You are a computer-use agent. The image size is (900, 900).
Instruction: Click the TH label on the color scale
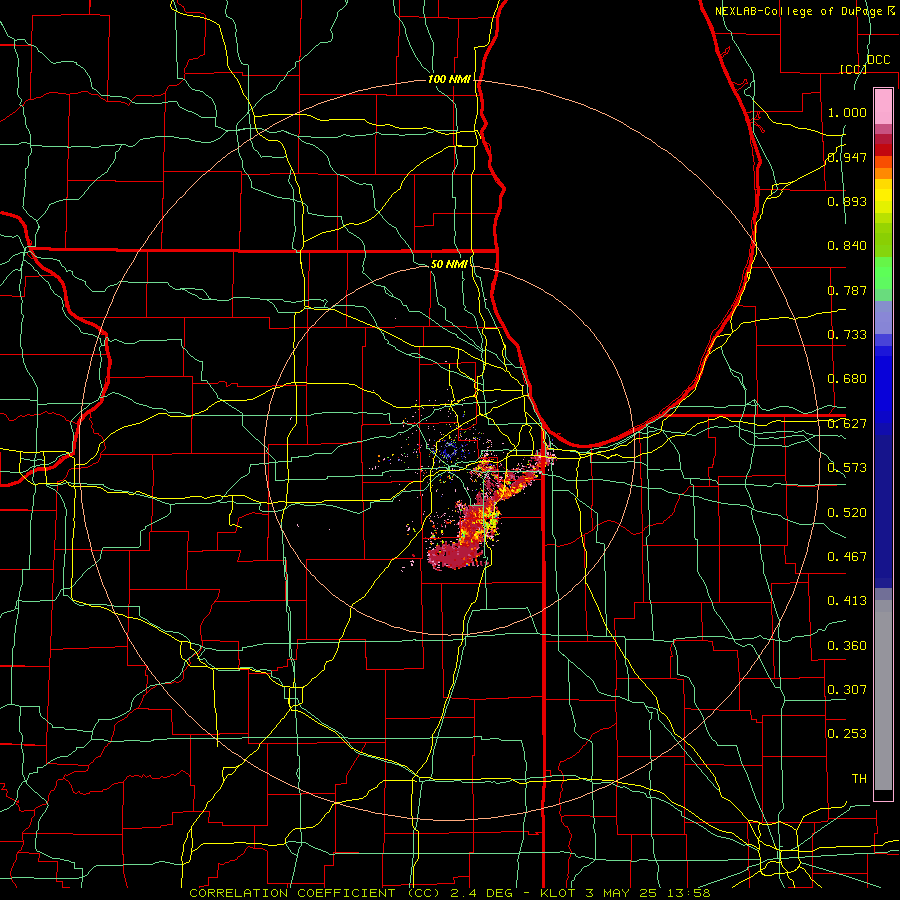click(x=859, y=779)
